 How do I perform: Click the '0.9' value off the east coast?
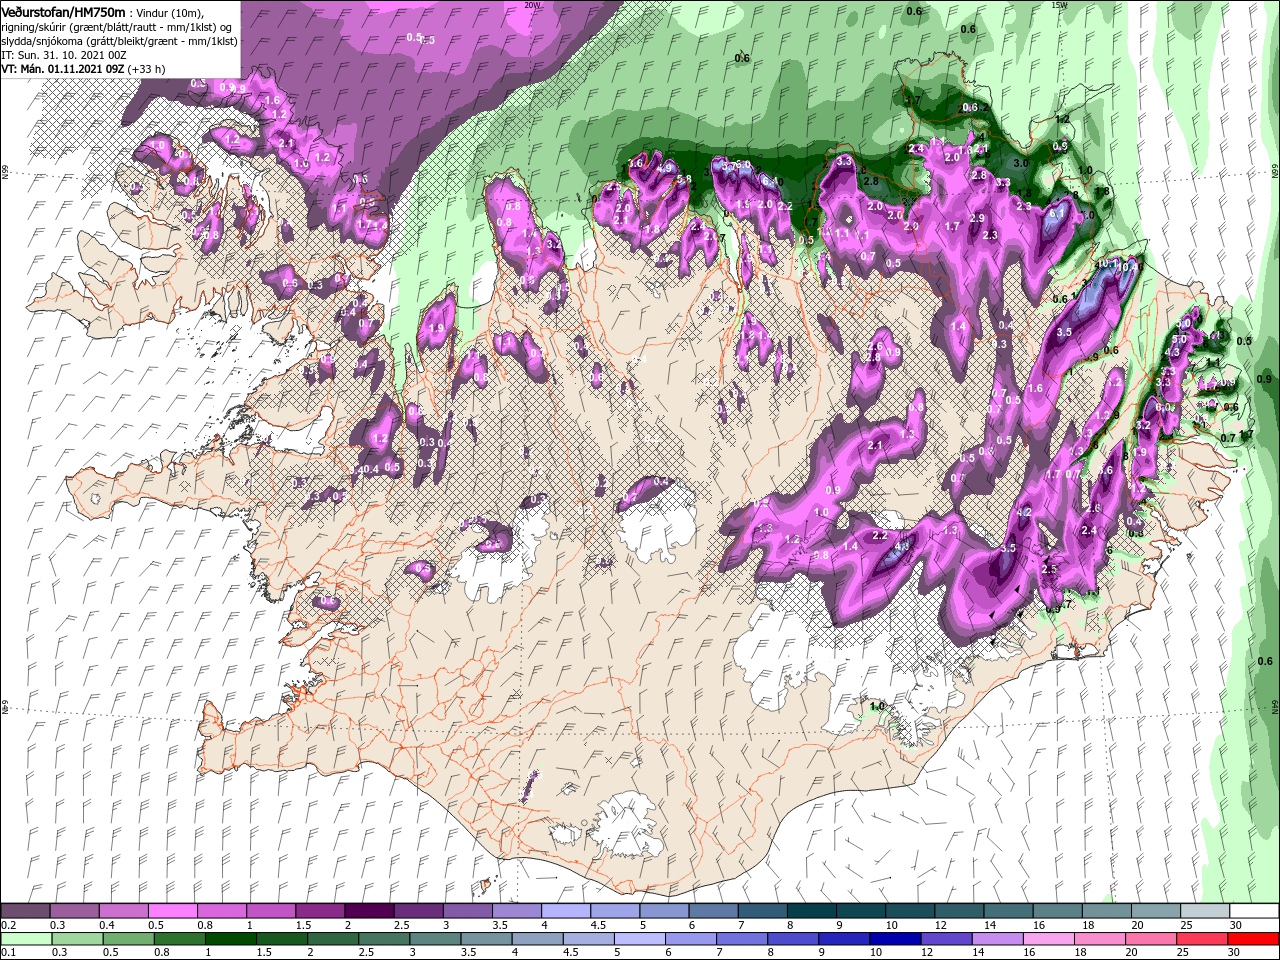pos(1264,379)
